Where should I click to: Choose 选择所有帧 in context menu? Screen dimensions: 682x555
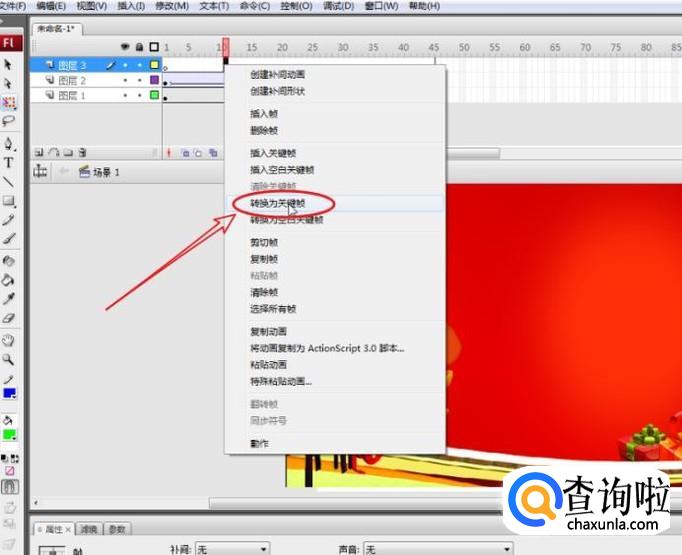click(334, 309)
